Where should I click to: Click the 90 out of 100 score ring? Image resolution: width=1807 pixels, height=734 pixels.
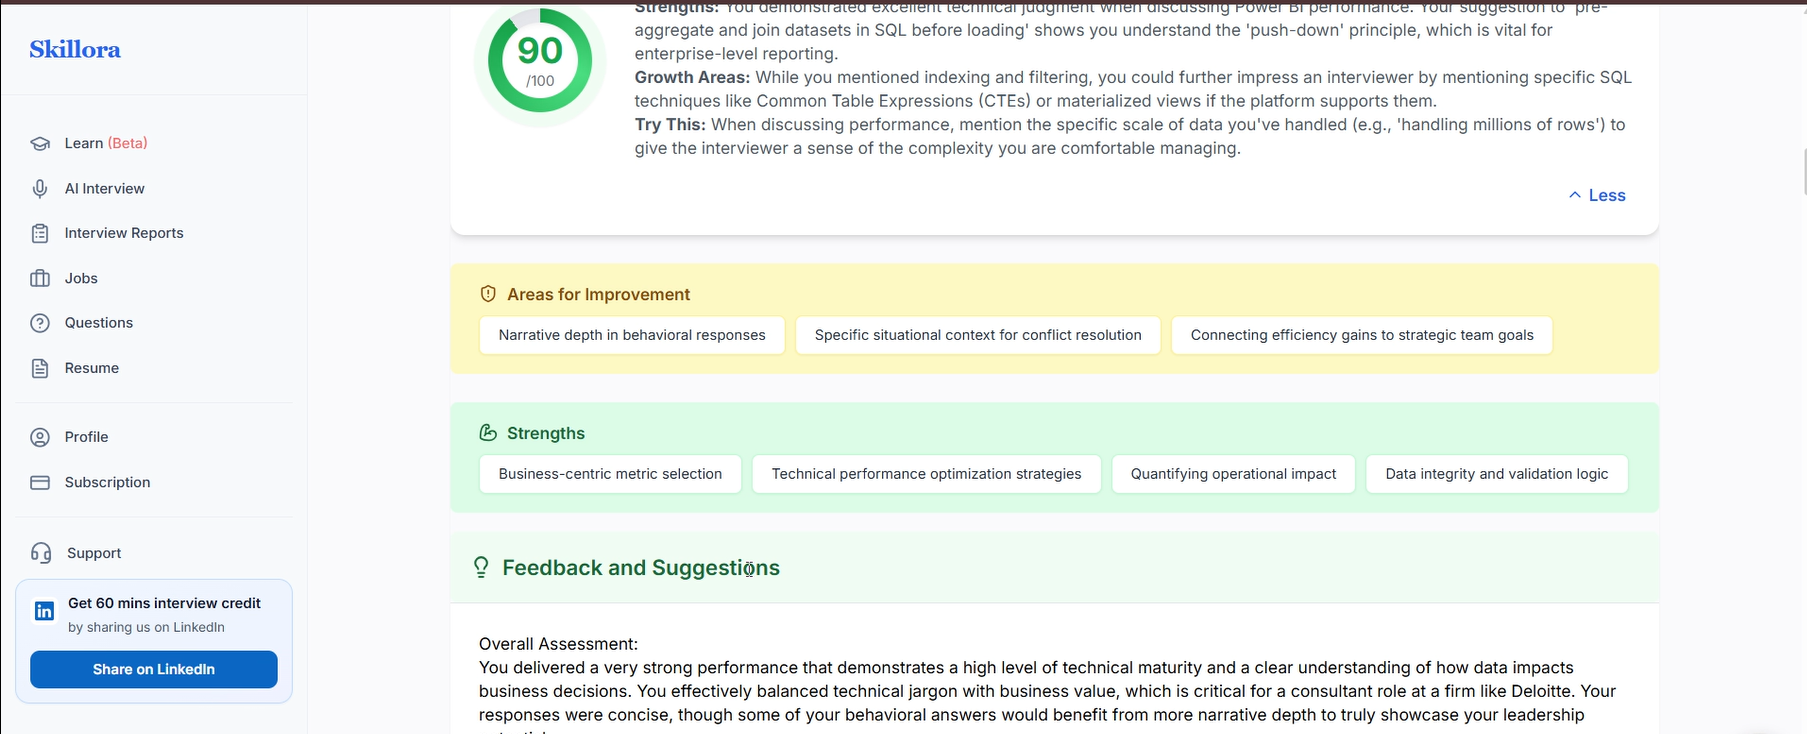pos(540,61)
